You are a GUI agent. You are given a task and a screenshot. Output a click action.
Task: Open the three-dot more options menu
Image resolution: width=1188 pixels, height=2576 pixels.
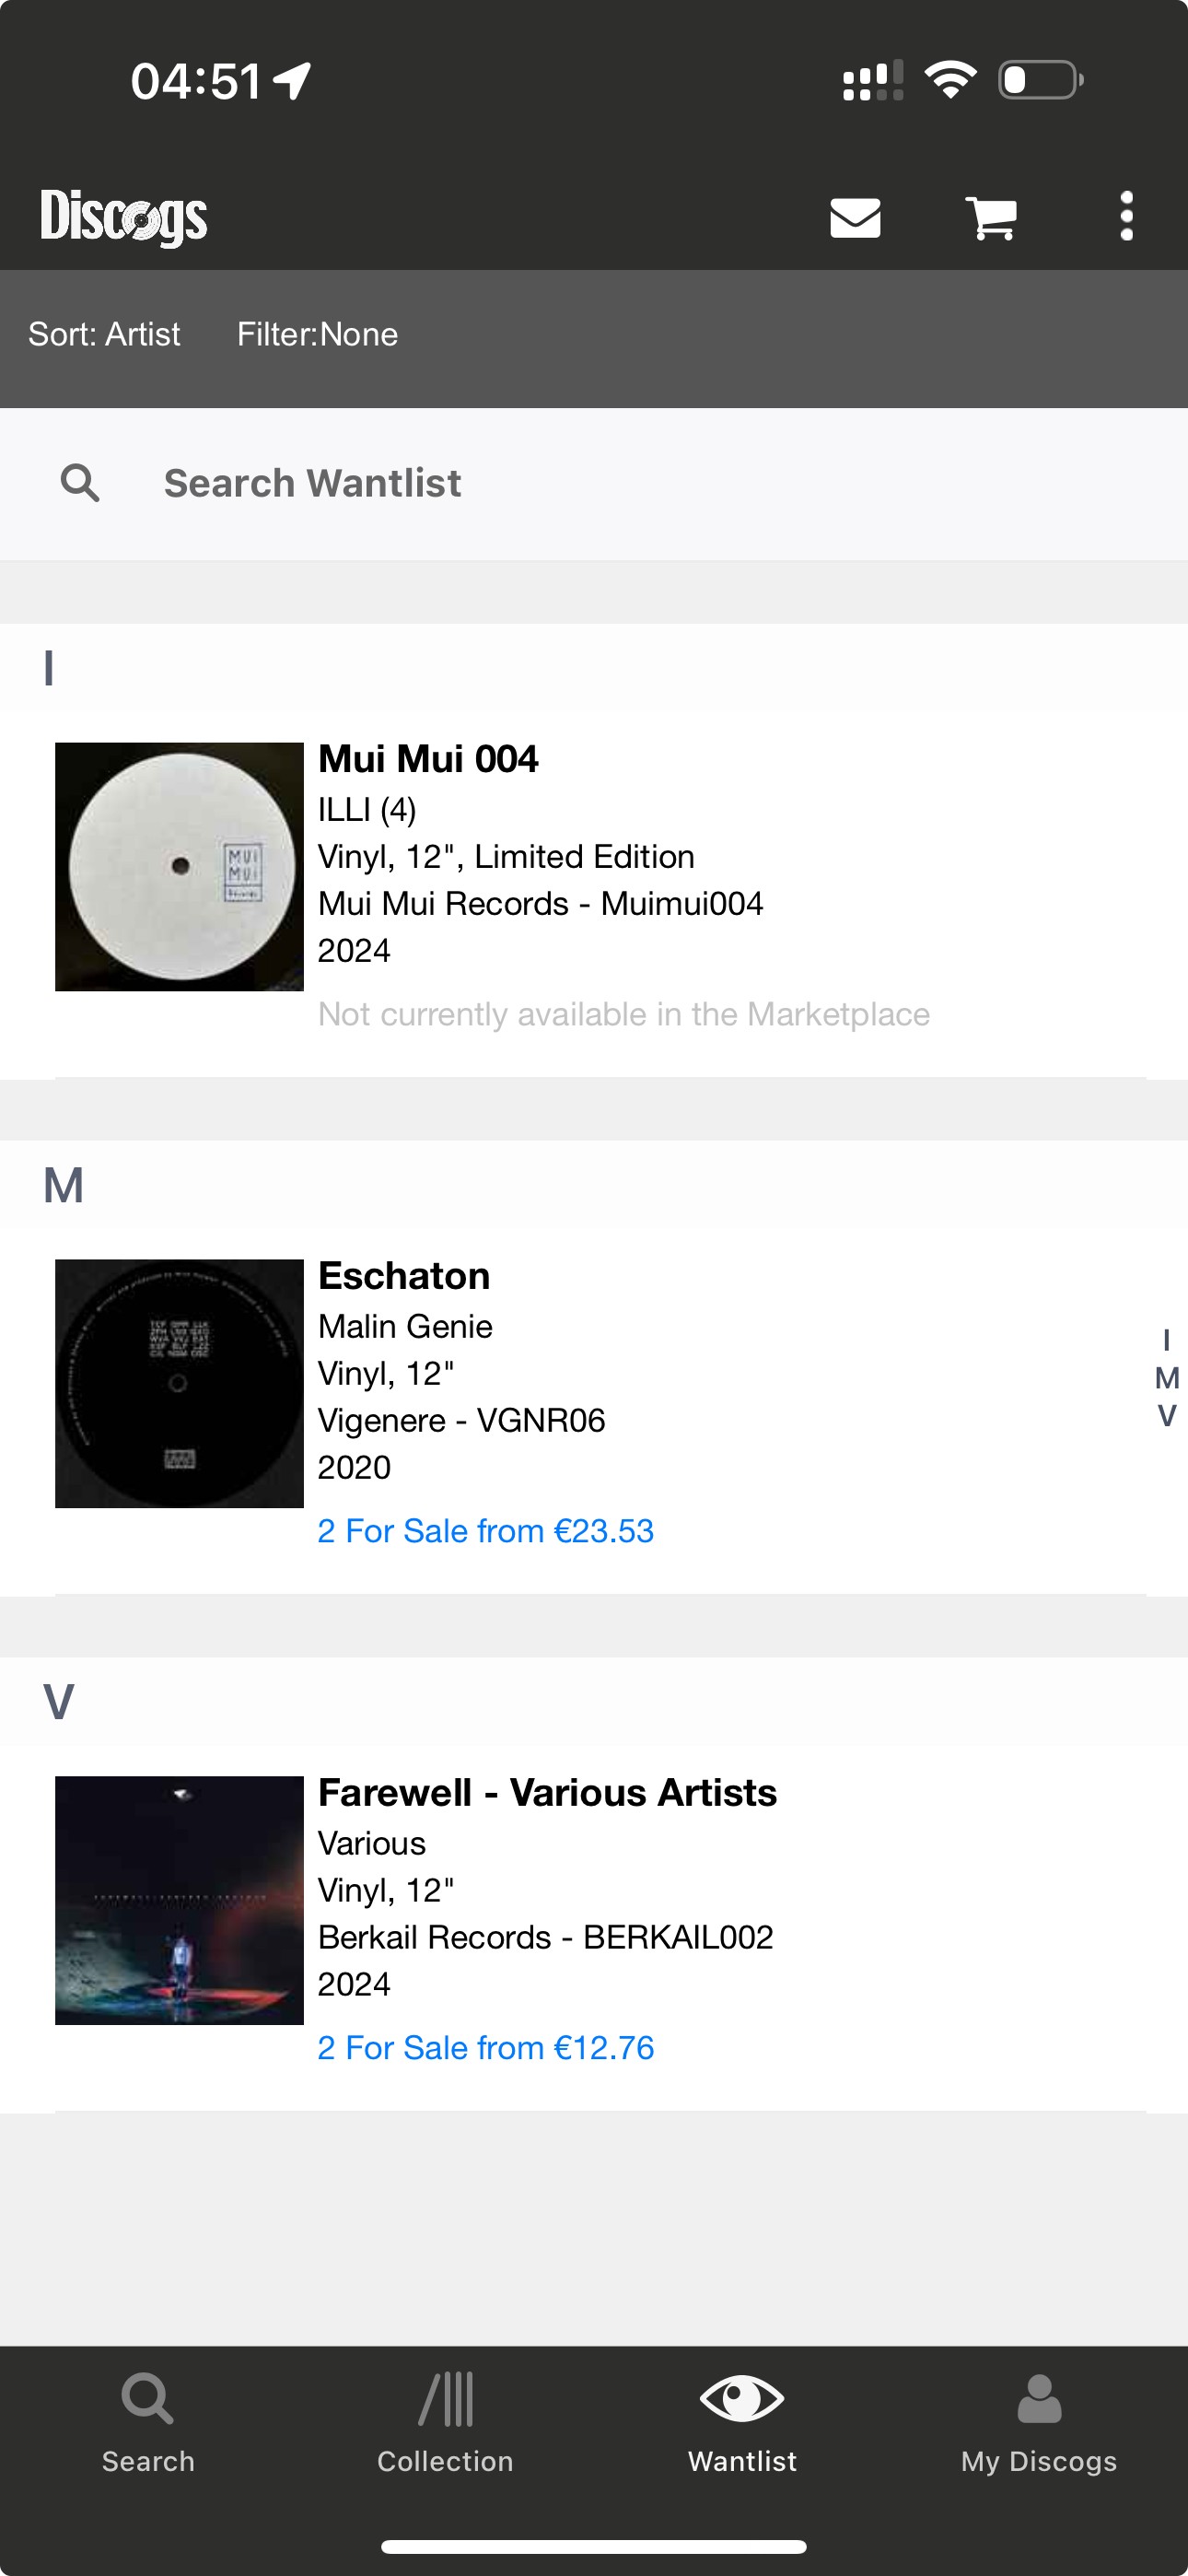click(1126, 216)
